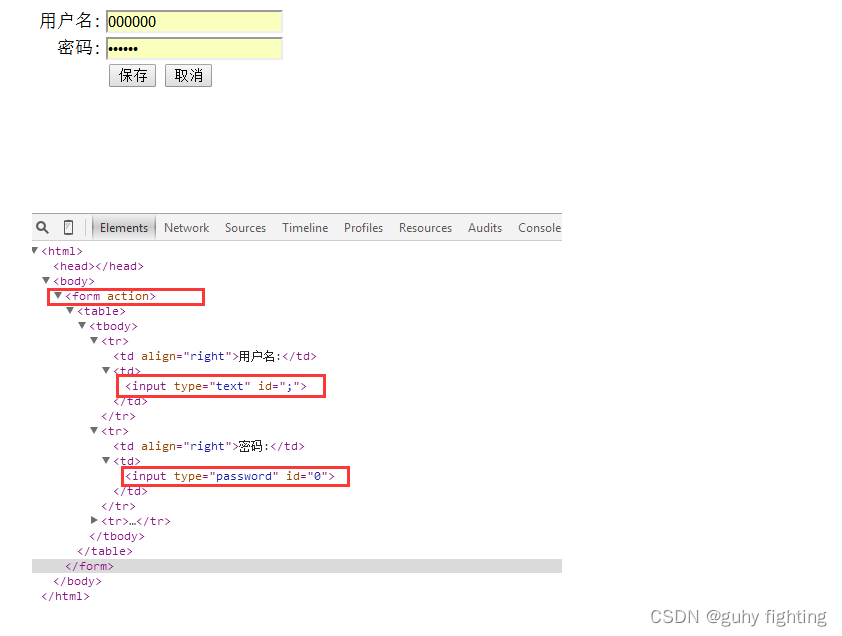Select the <table> opening tag line
The height and width of the screenshot is (636, 842).
click(x=101, y=311)
